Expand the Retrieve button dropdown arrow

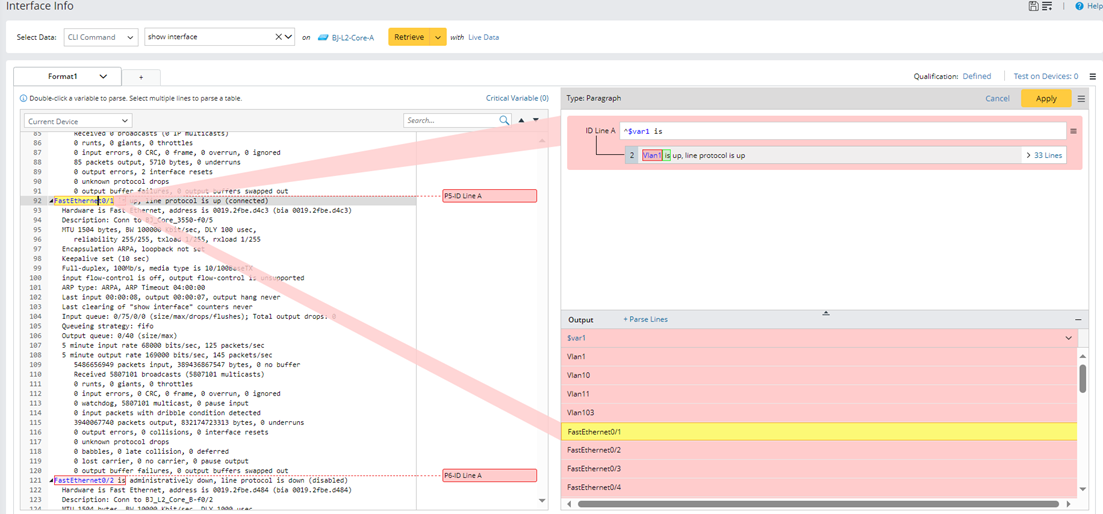pyautogui.click(x=439, y=37)
